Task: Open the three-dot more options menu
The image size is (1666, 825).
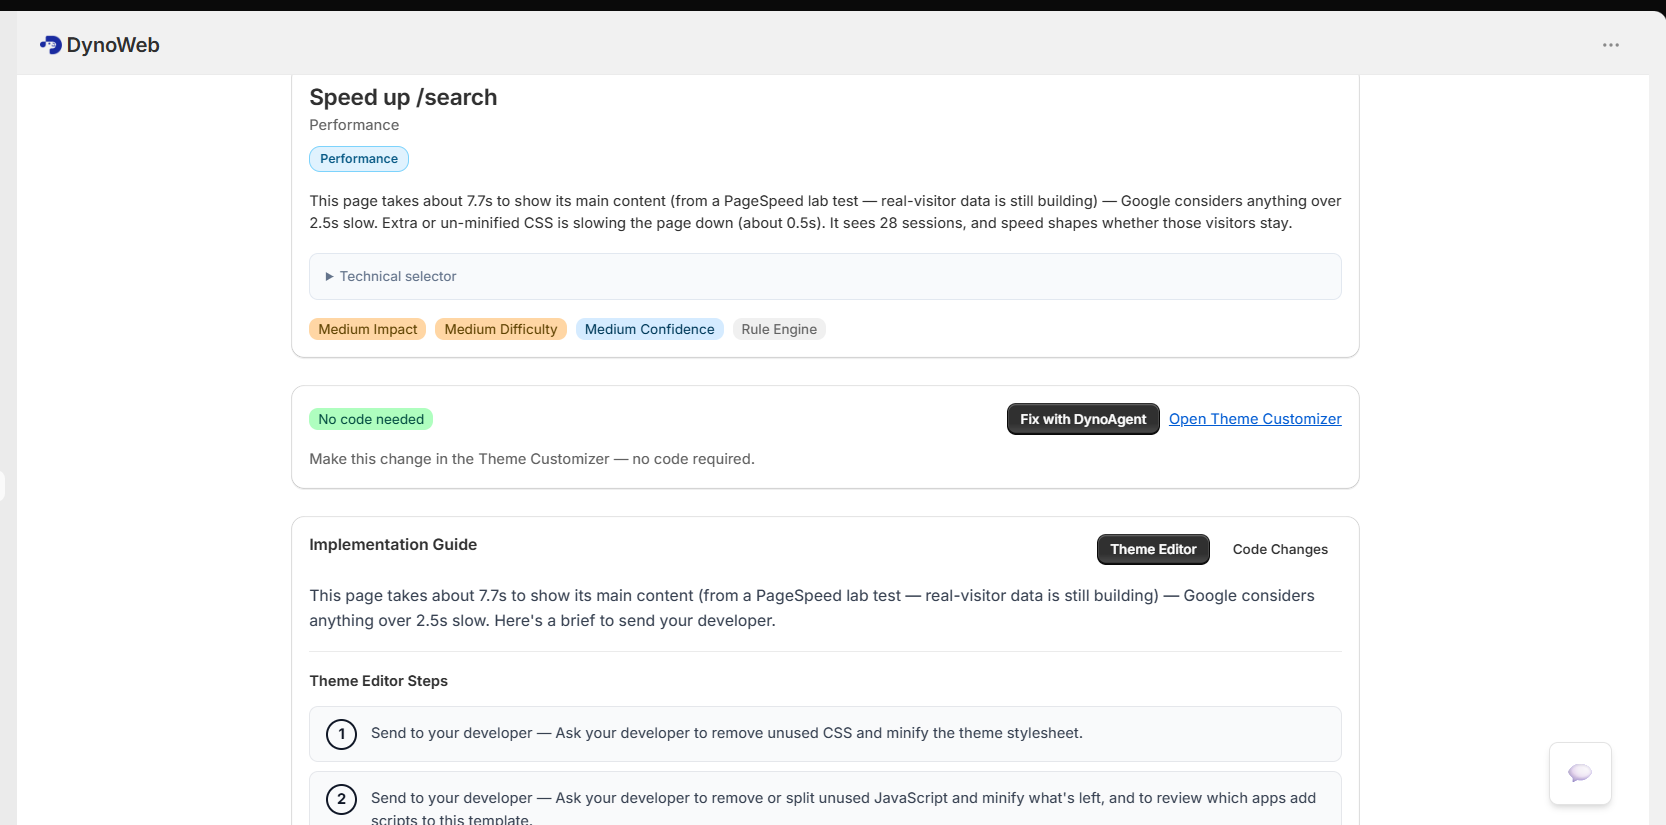Action: pyautogui.click(x=1610, y=45)
